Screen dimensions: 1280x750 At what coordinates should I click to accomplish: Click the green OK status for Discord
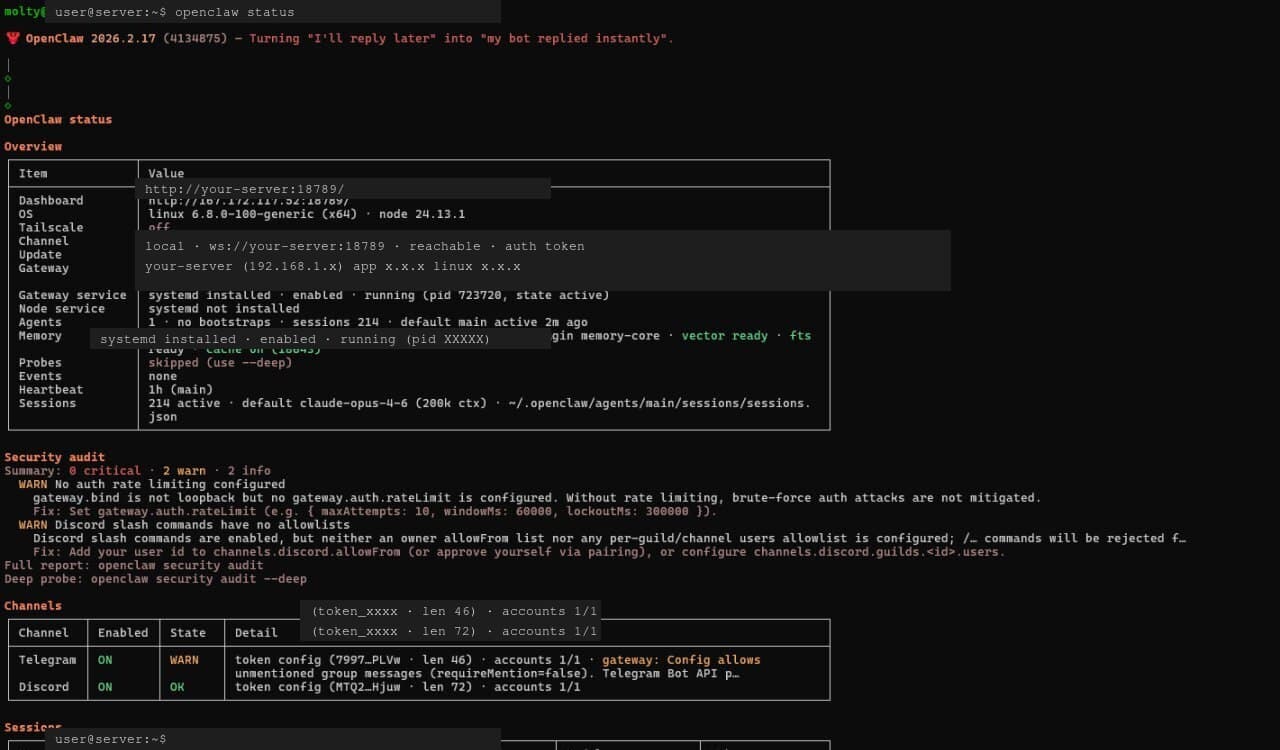click(177, 687)
